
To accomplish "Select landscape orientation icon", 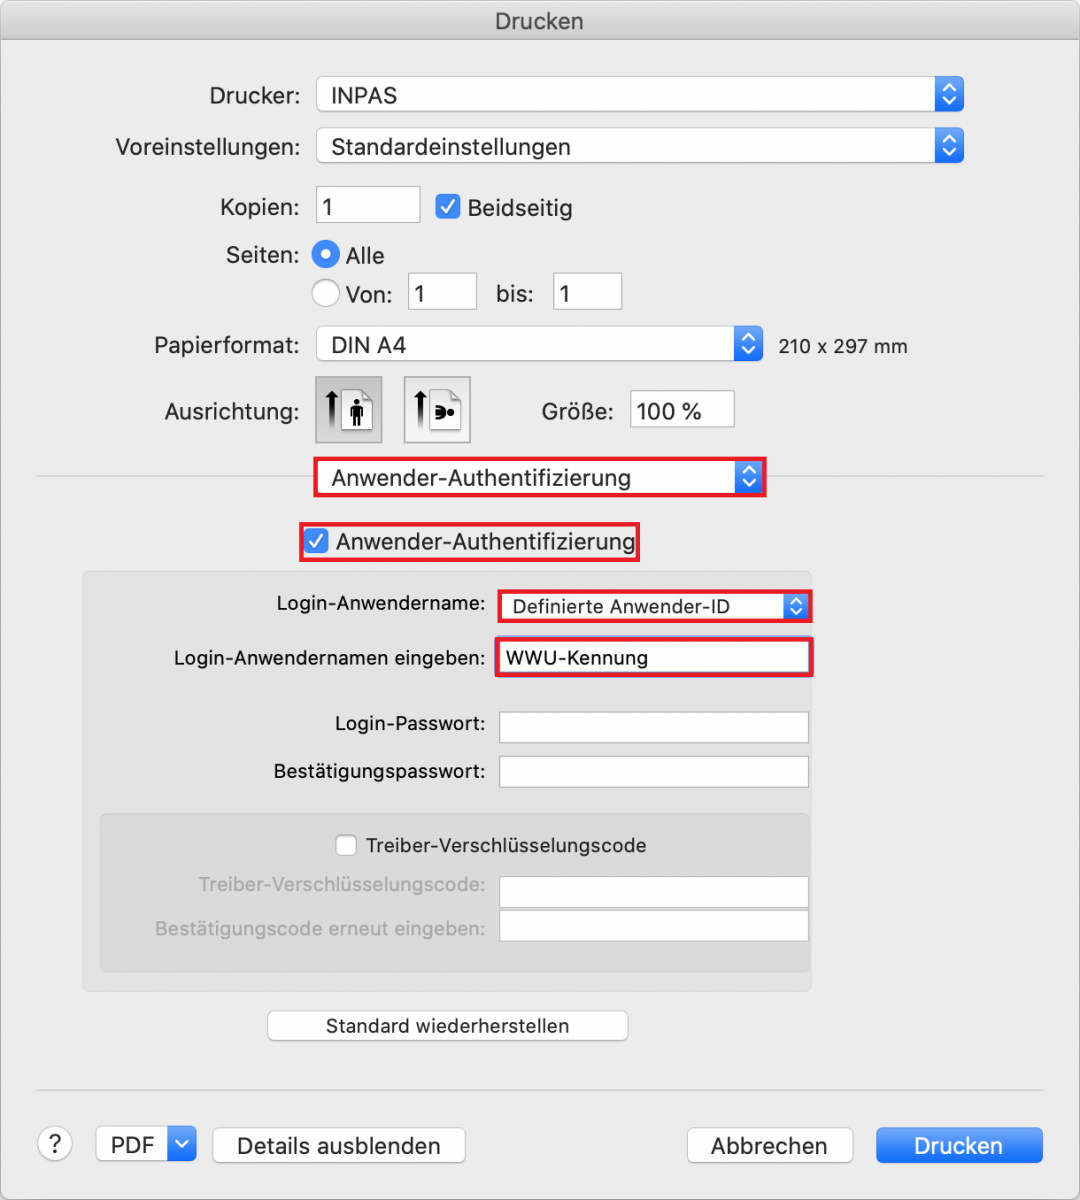I will click(437, 410).
